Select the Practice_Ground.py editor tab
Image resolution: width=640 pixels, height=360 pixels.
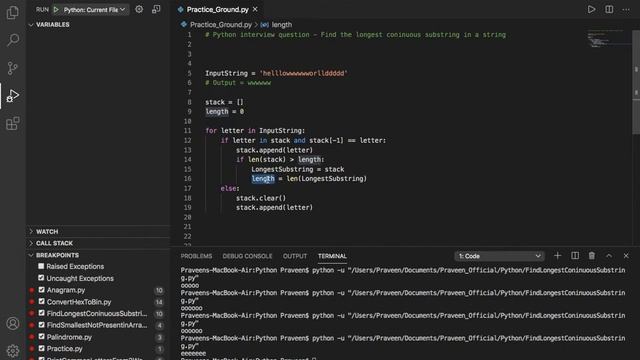pyautogui.click(x=217, y=9)
